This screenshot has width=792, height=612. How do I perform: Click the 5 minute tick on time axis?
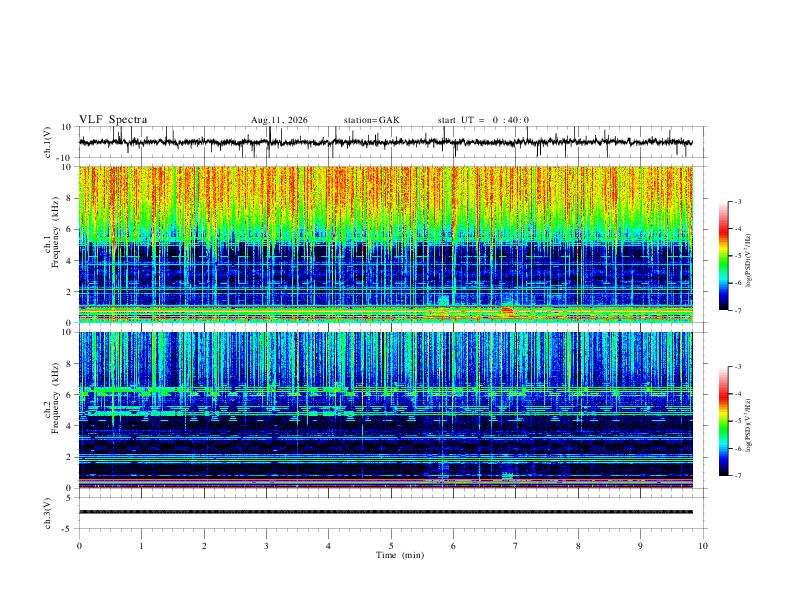click(x=391, y=546)
